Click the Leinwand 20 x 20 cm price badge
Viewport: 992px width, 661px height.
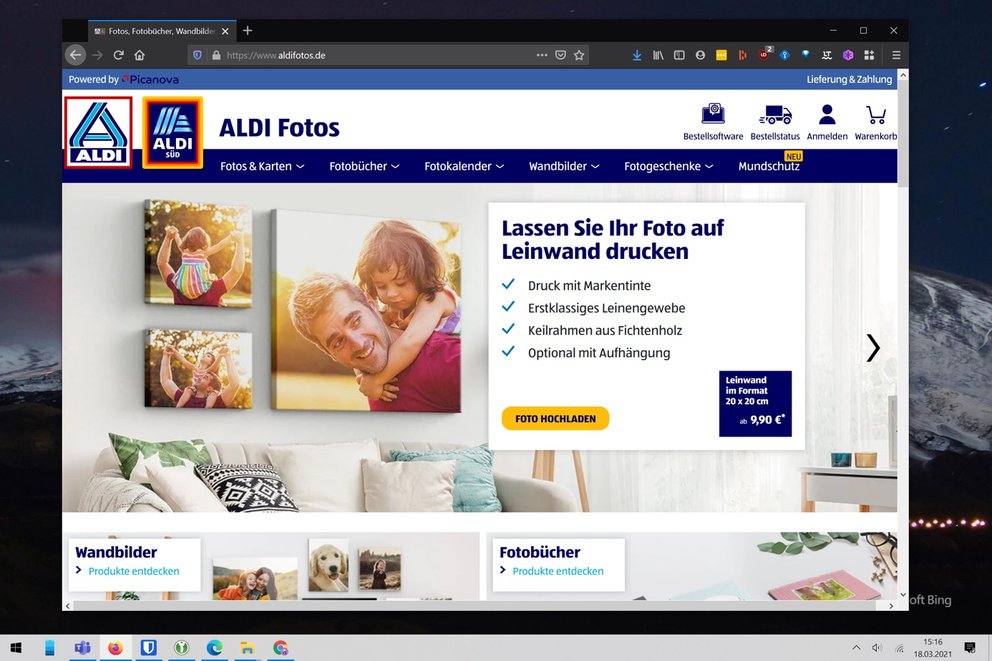point(755,404)
